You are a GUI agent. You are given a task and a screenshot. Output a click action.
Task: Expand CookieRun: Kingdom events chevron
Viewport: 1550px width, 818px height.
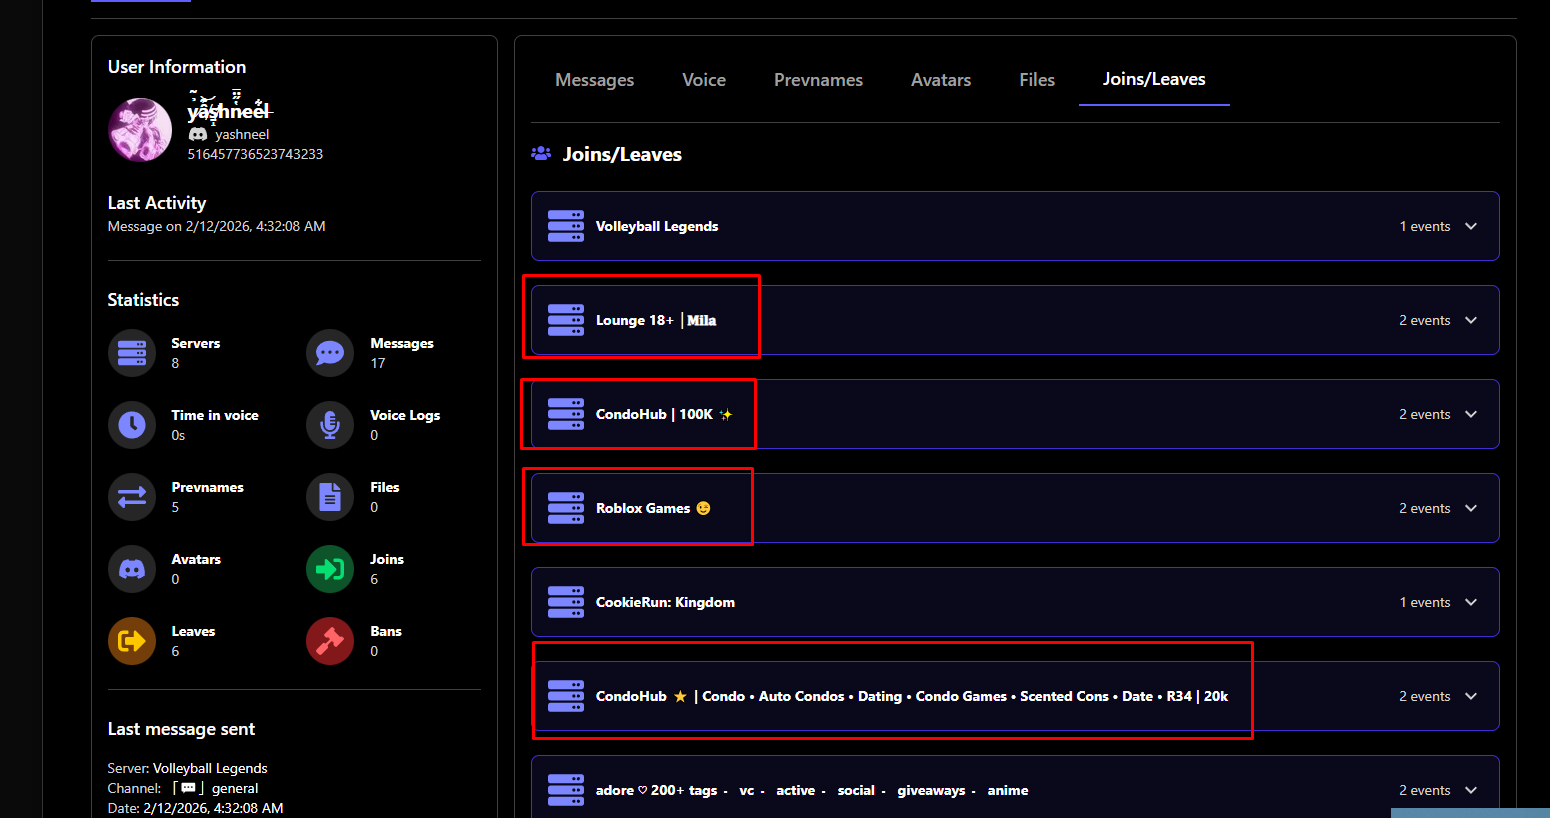1471,602
